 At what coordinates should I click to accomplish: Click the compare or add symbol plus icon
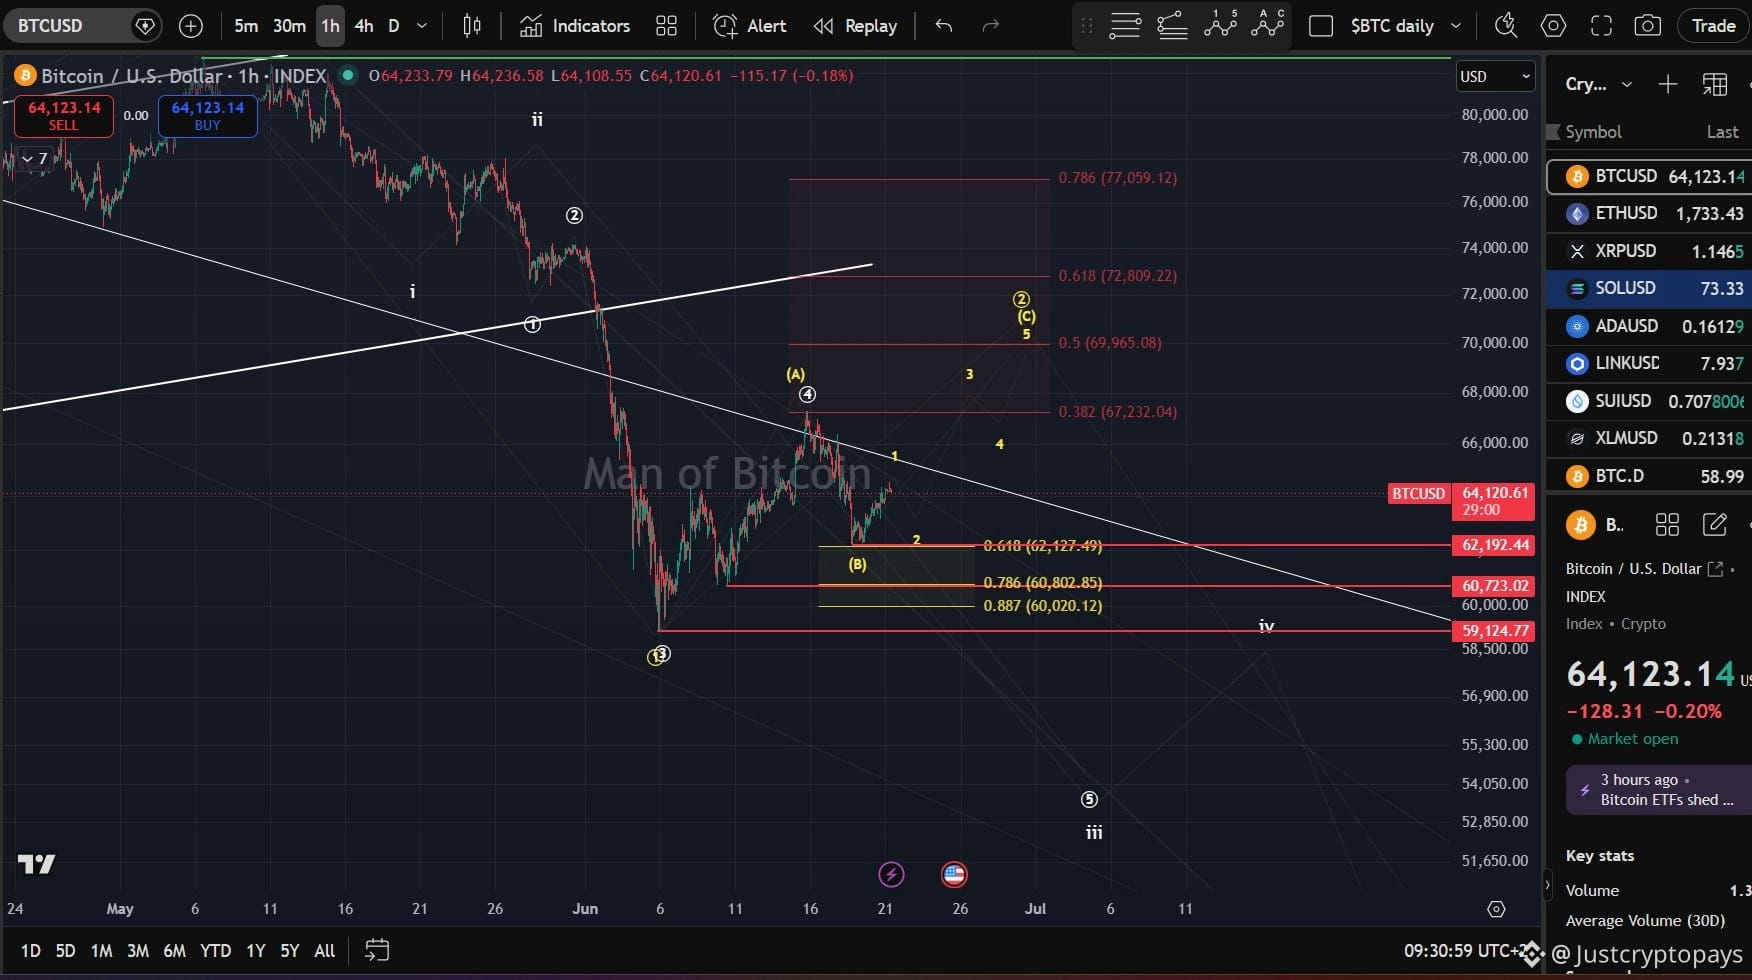coord(190,26)
